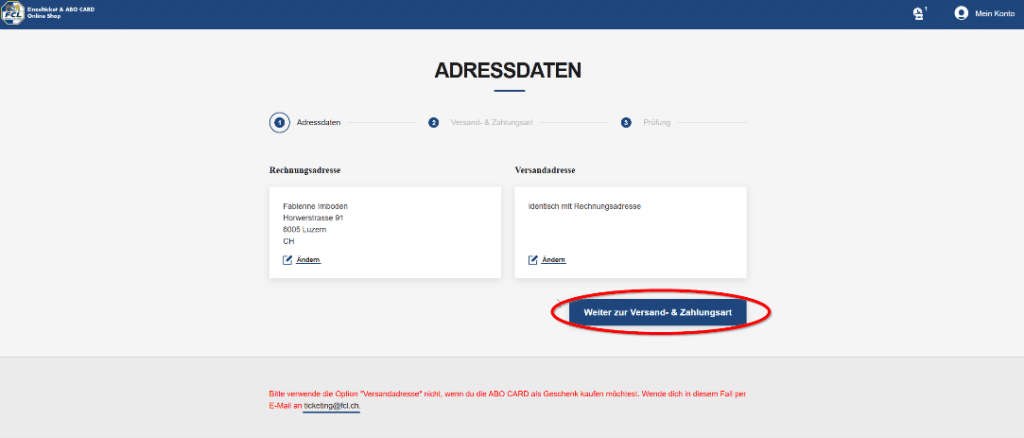Select the step 2 circle indicator
This screenshot has height=438, width=1024.
point(434,123)
